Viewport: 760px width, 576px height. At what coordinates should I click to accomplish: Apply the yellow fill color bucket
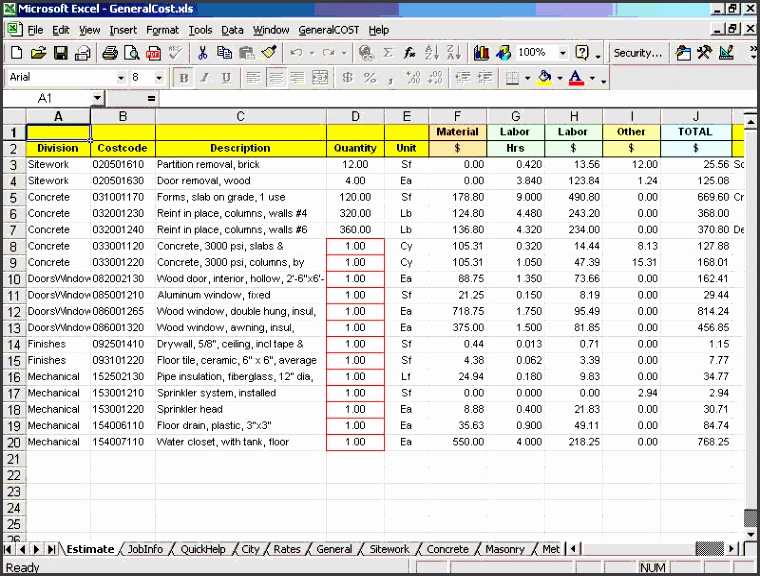pos(544,77)
